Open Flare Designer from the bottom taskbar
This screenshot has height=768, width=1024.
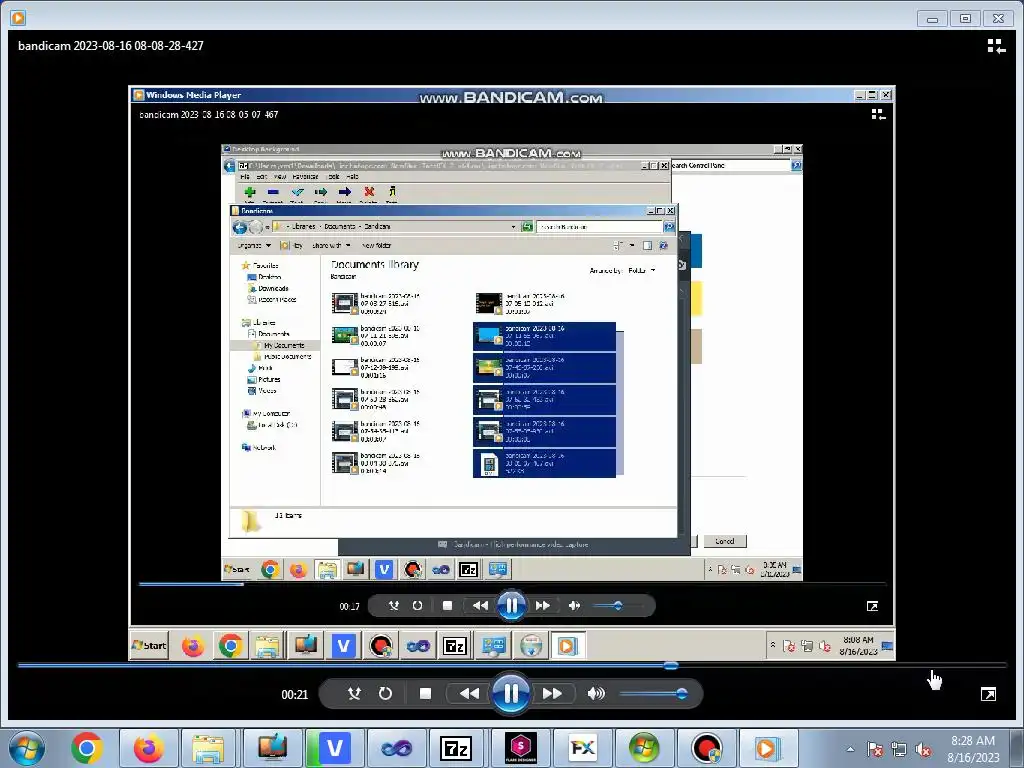pyautogui.click(x=520, y=748)
